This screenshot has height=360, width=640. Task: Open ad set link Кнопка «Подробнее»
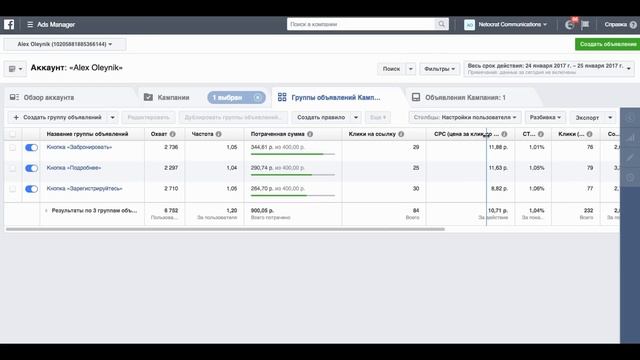[x=74, y=168]
